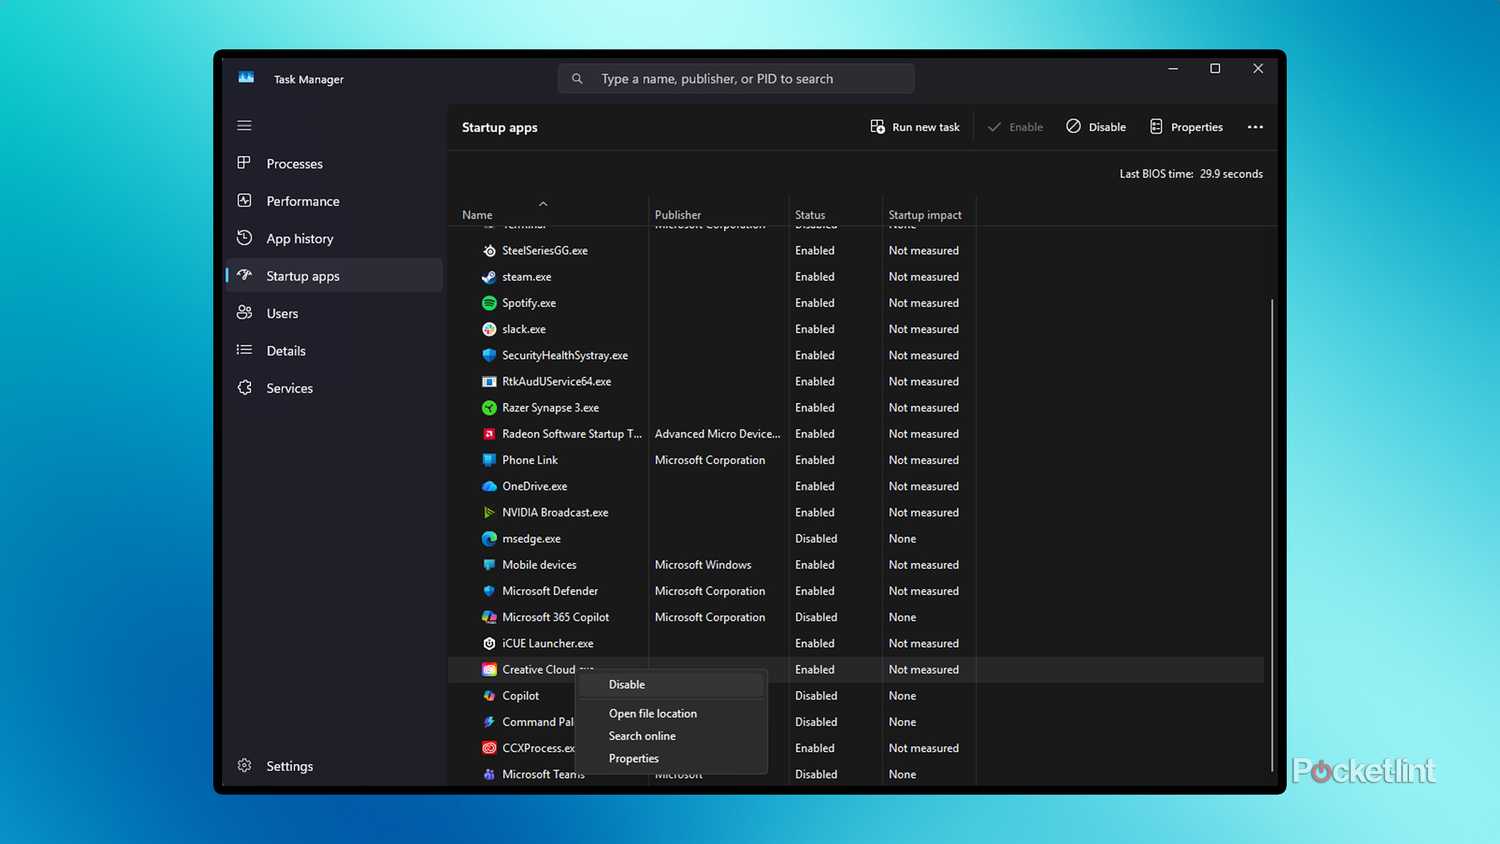
Task: Choose Open file location from the context menu
Action: tap(652, 713)
